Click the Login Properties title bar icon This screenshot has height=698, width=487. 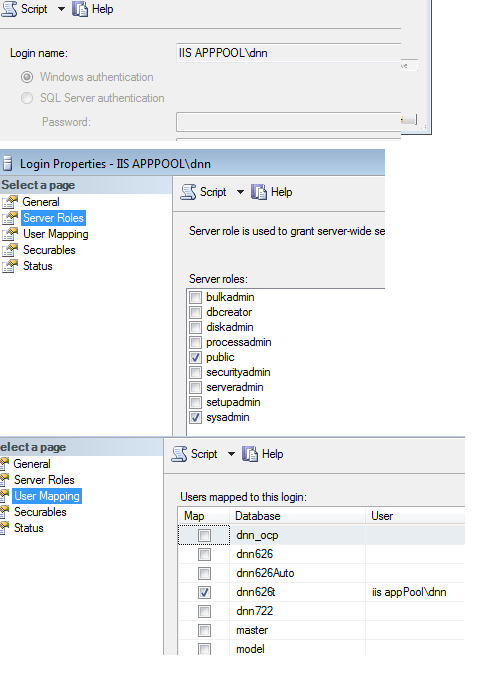point(7,163)
